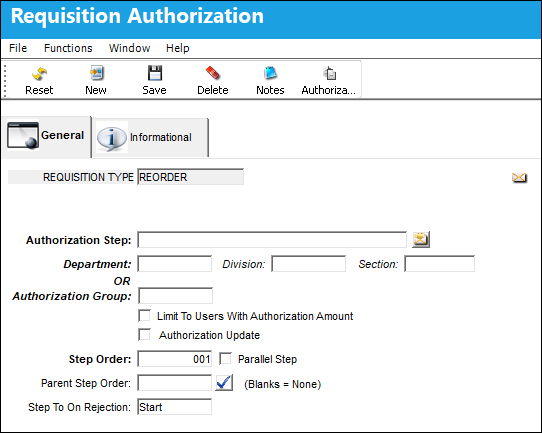Viewport: 542px width, 433px height.
Task: Click the blue checkmark beside Parent Step Order
Action: pyautogui.click(x=224, y=383)
